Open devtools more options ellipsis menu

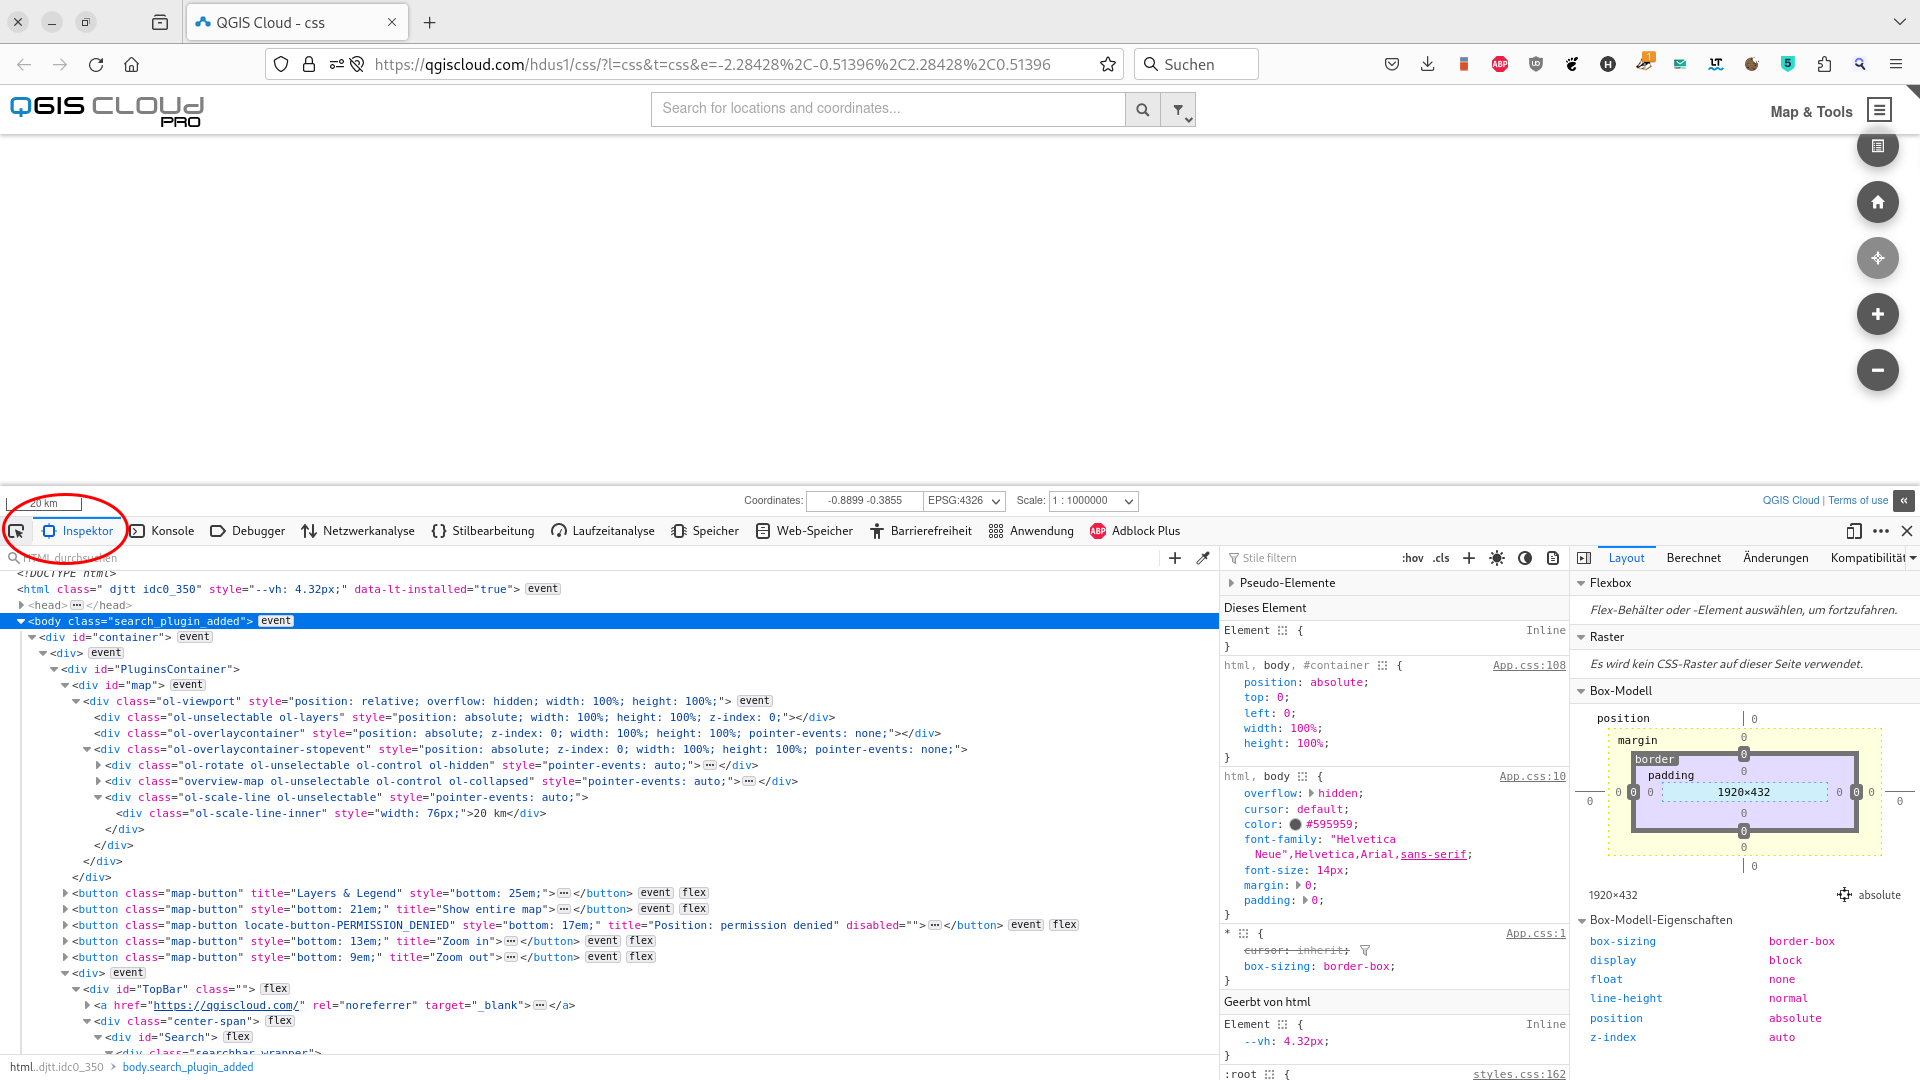pos(1881,531)
